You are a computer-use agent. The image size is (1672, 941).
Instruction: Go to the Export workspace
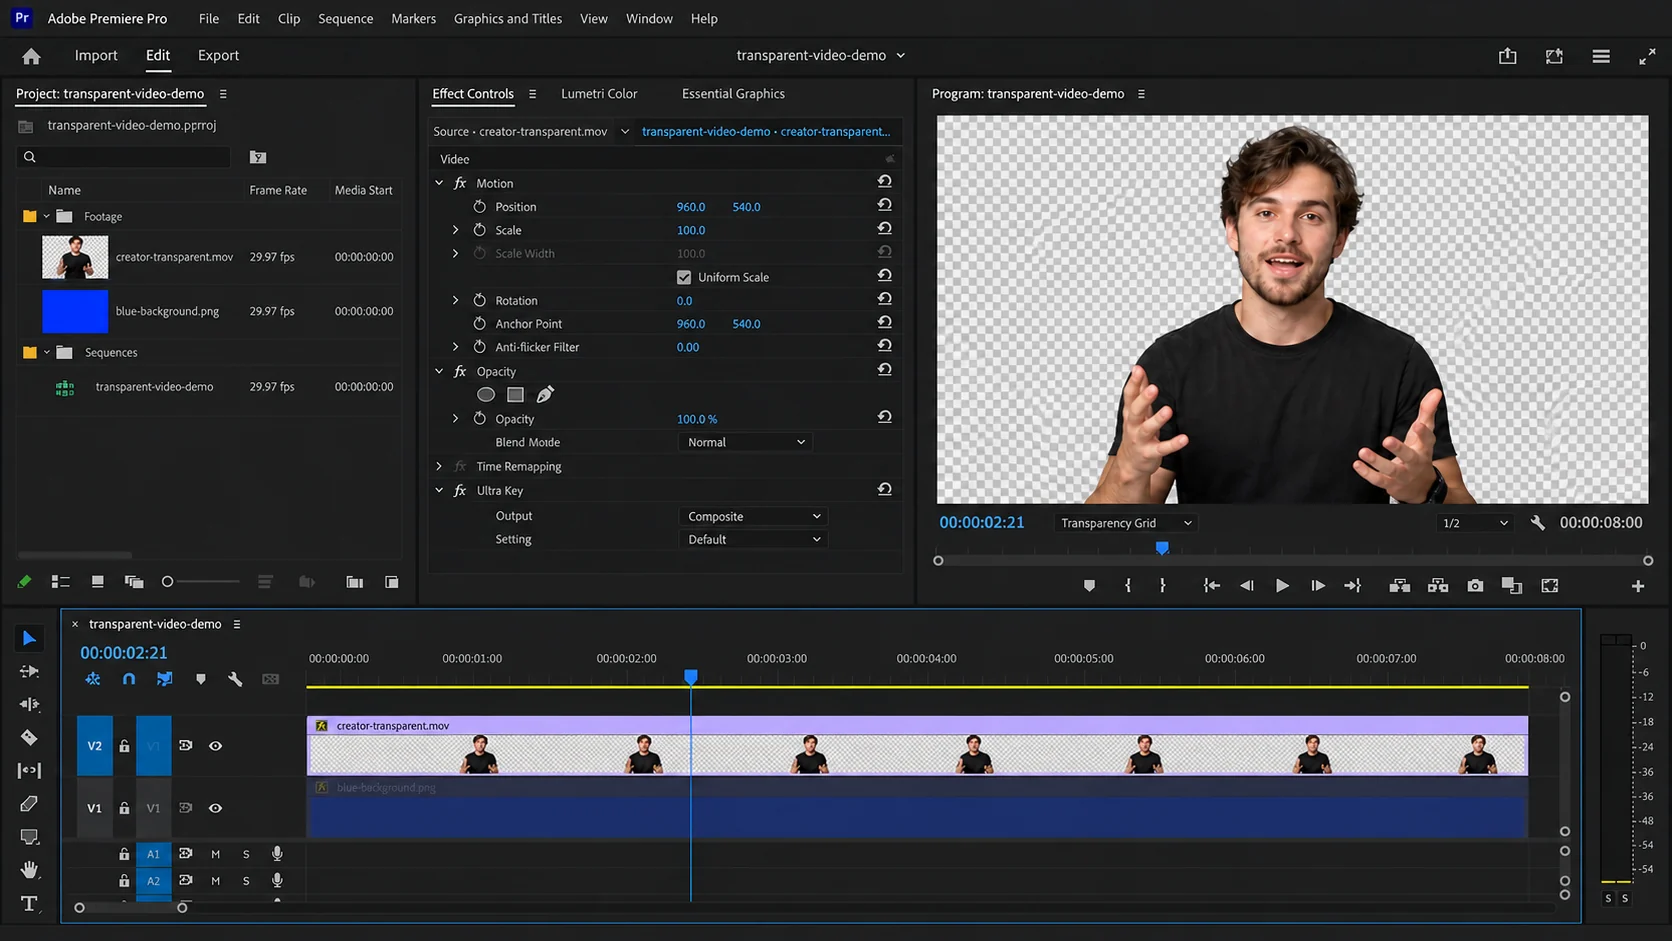pos(218,55)
